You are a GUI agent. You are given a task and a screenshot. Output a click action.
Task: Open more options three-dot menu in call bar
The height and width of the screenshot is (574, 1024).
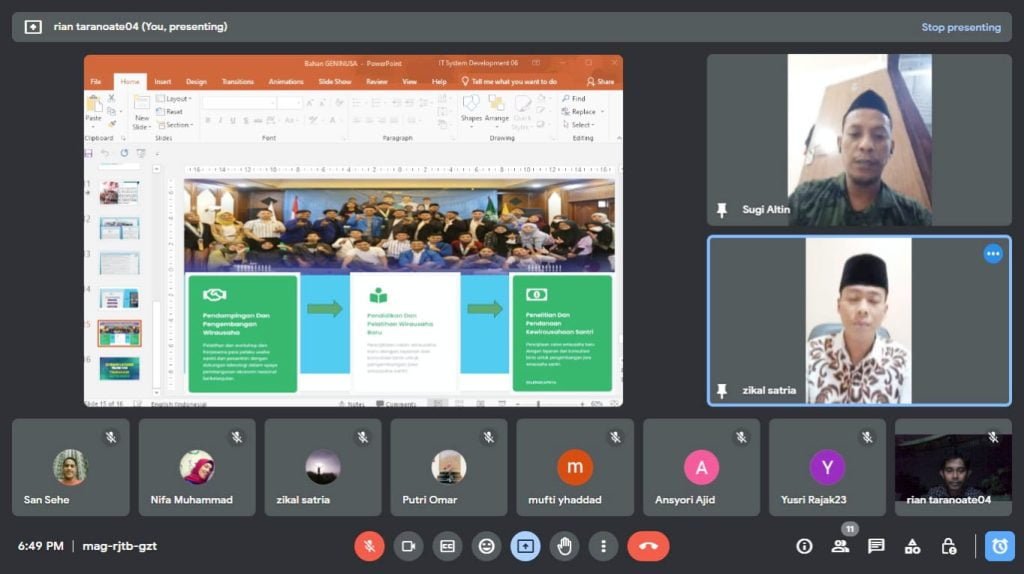603,546
